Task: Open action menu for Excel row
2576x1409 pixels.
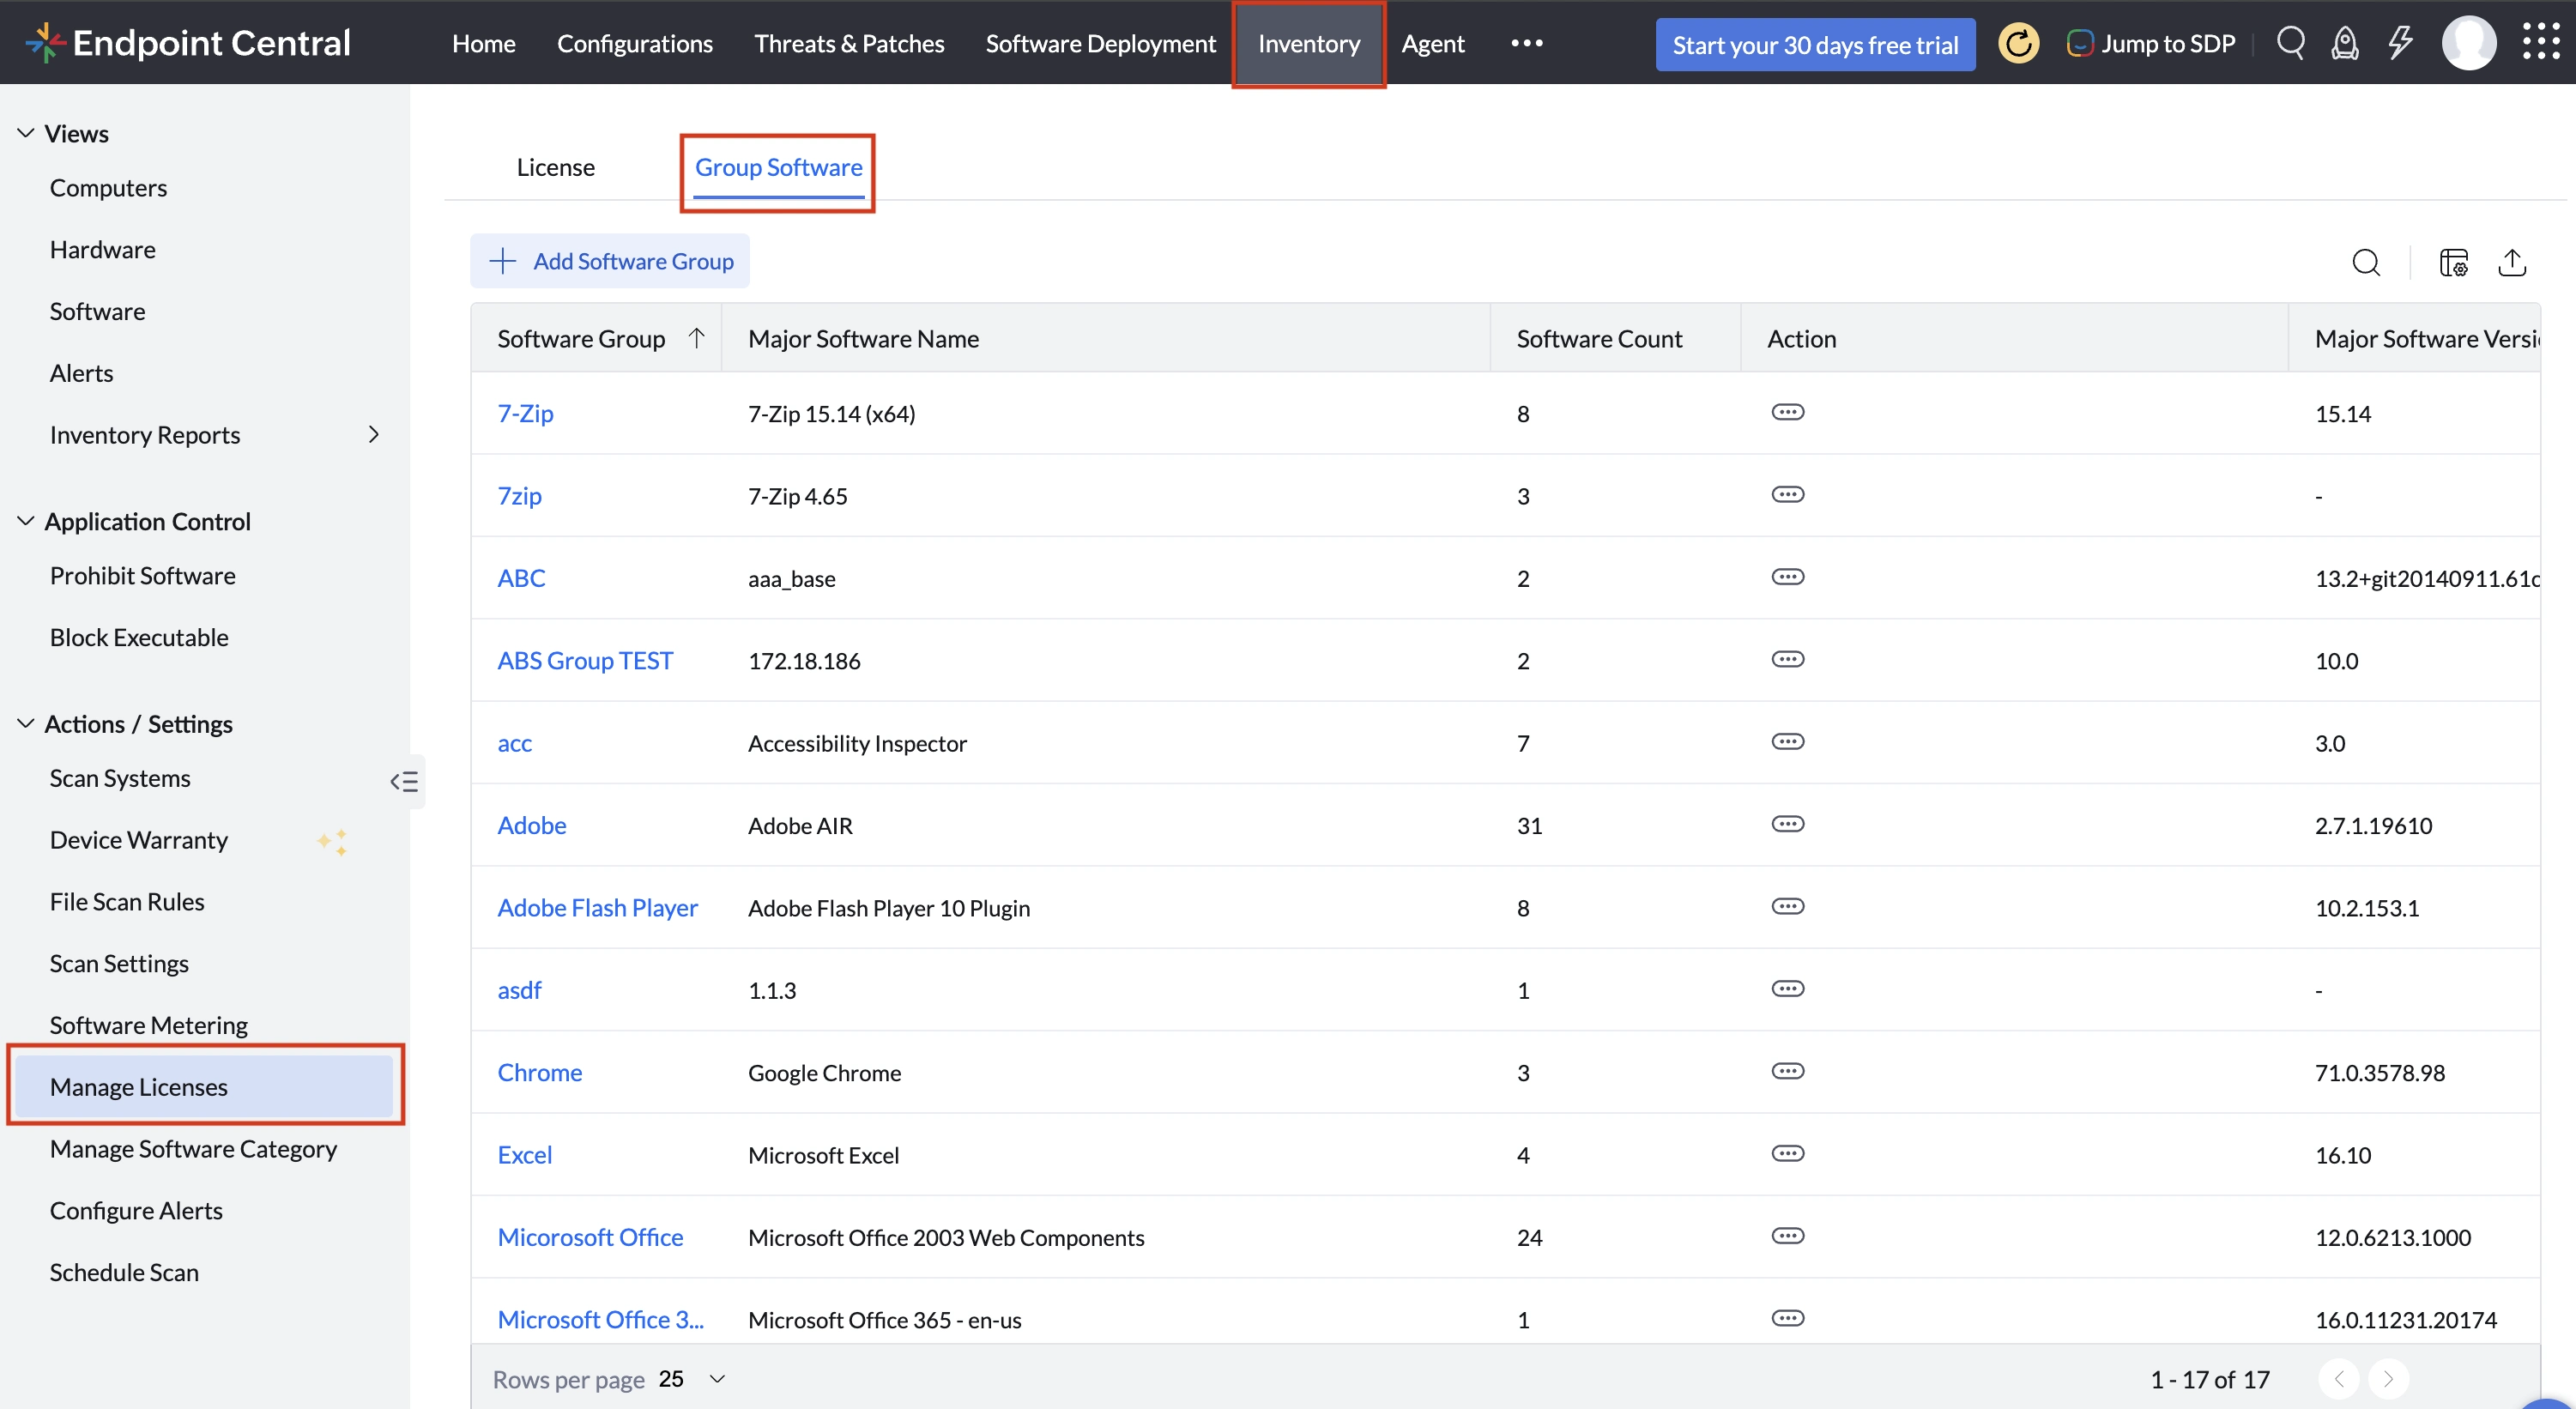Action: tap(1787, 1153)
